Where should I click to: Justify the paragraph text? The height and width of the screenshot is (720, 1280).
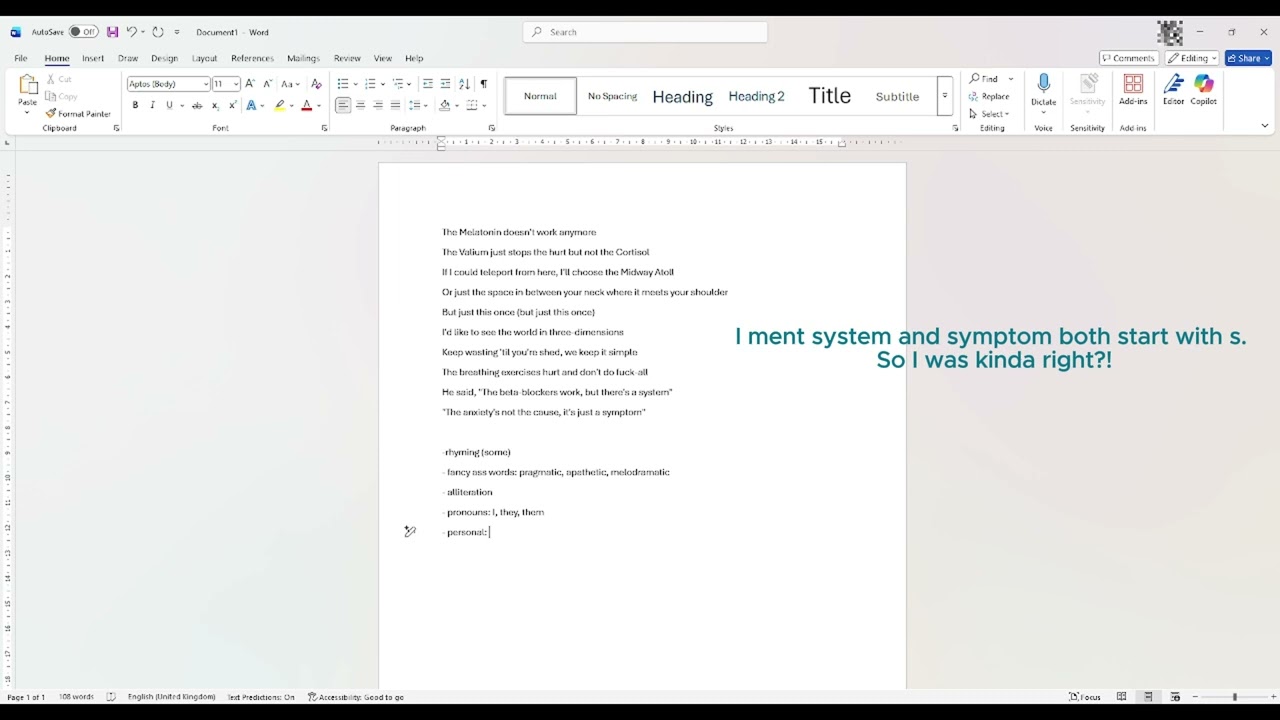coord(395,105)
